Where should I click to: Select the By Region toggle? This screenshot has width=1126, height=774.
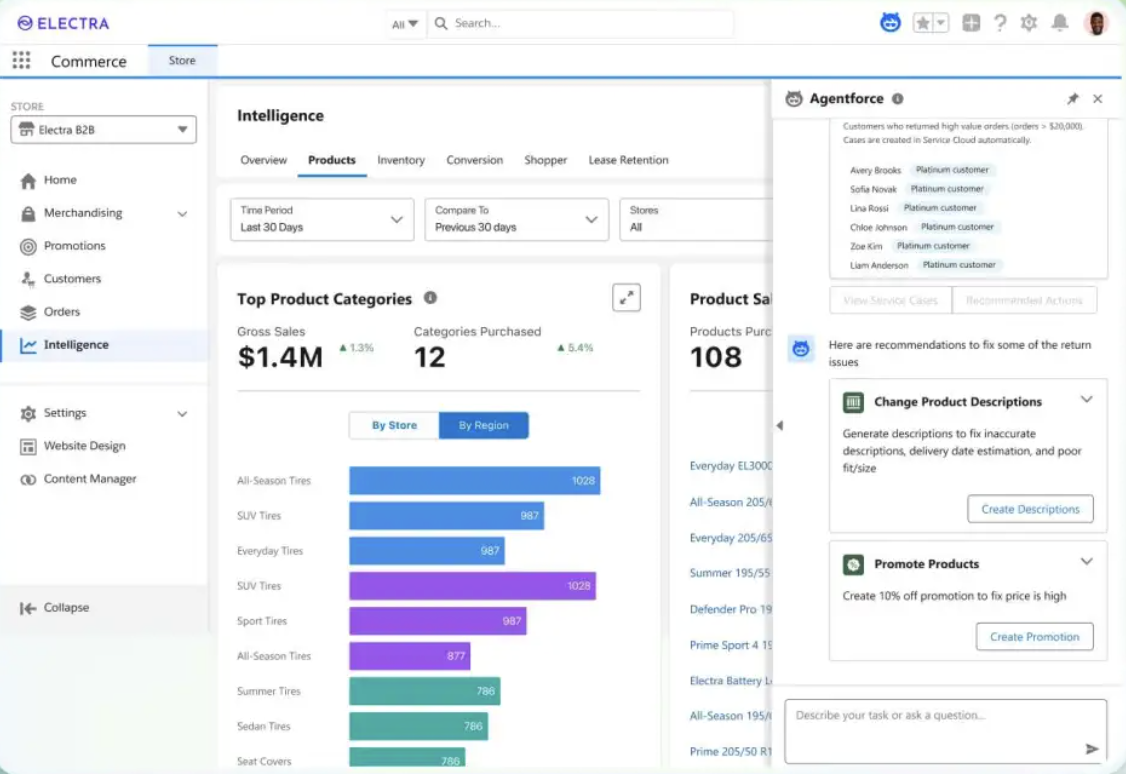pyautogui.click(x=483, y=425)
